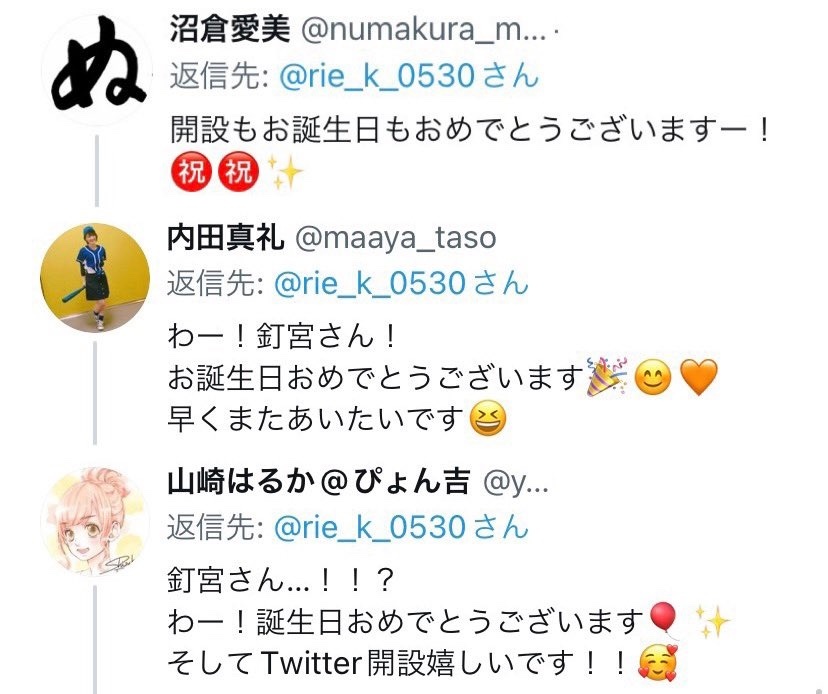
Task: Open tweet text 開設もお誕生日もおめでとうございますー！
Action: 469,129
